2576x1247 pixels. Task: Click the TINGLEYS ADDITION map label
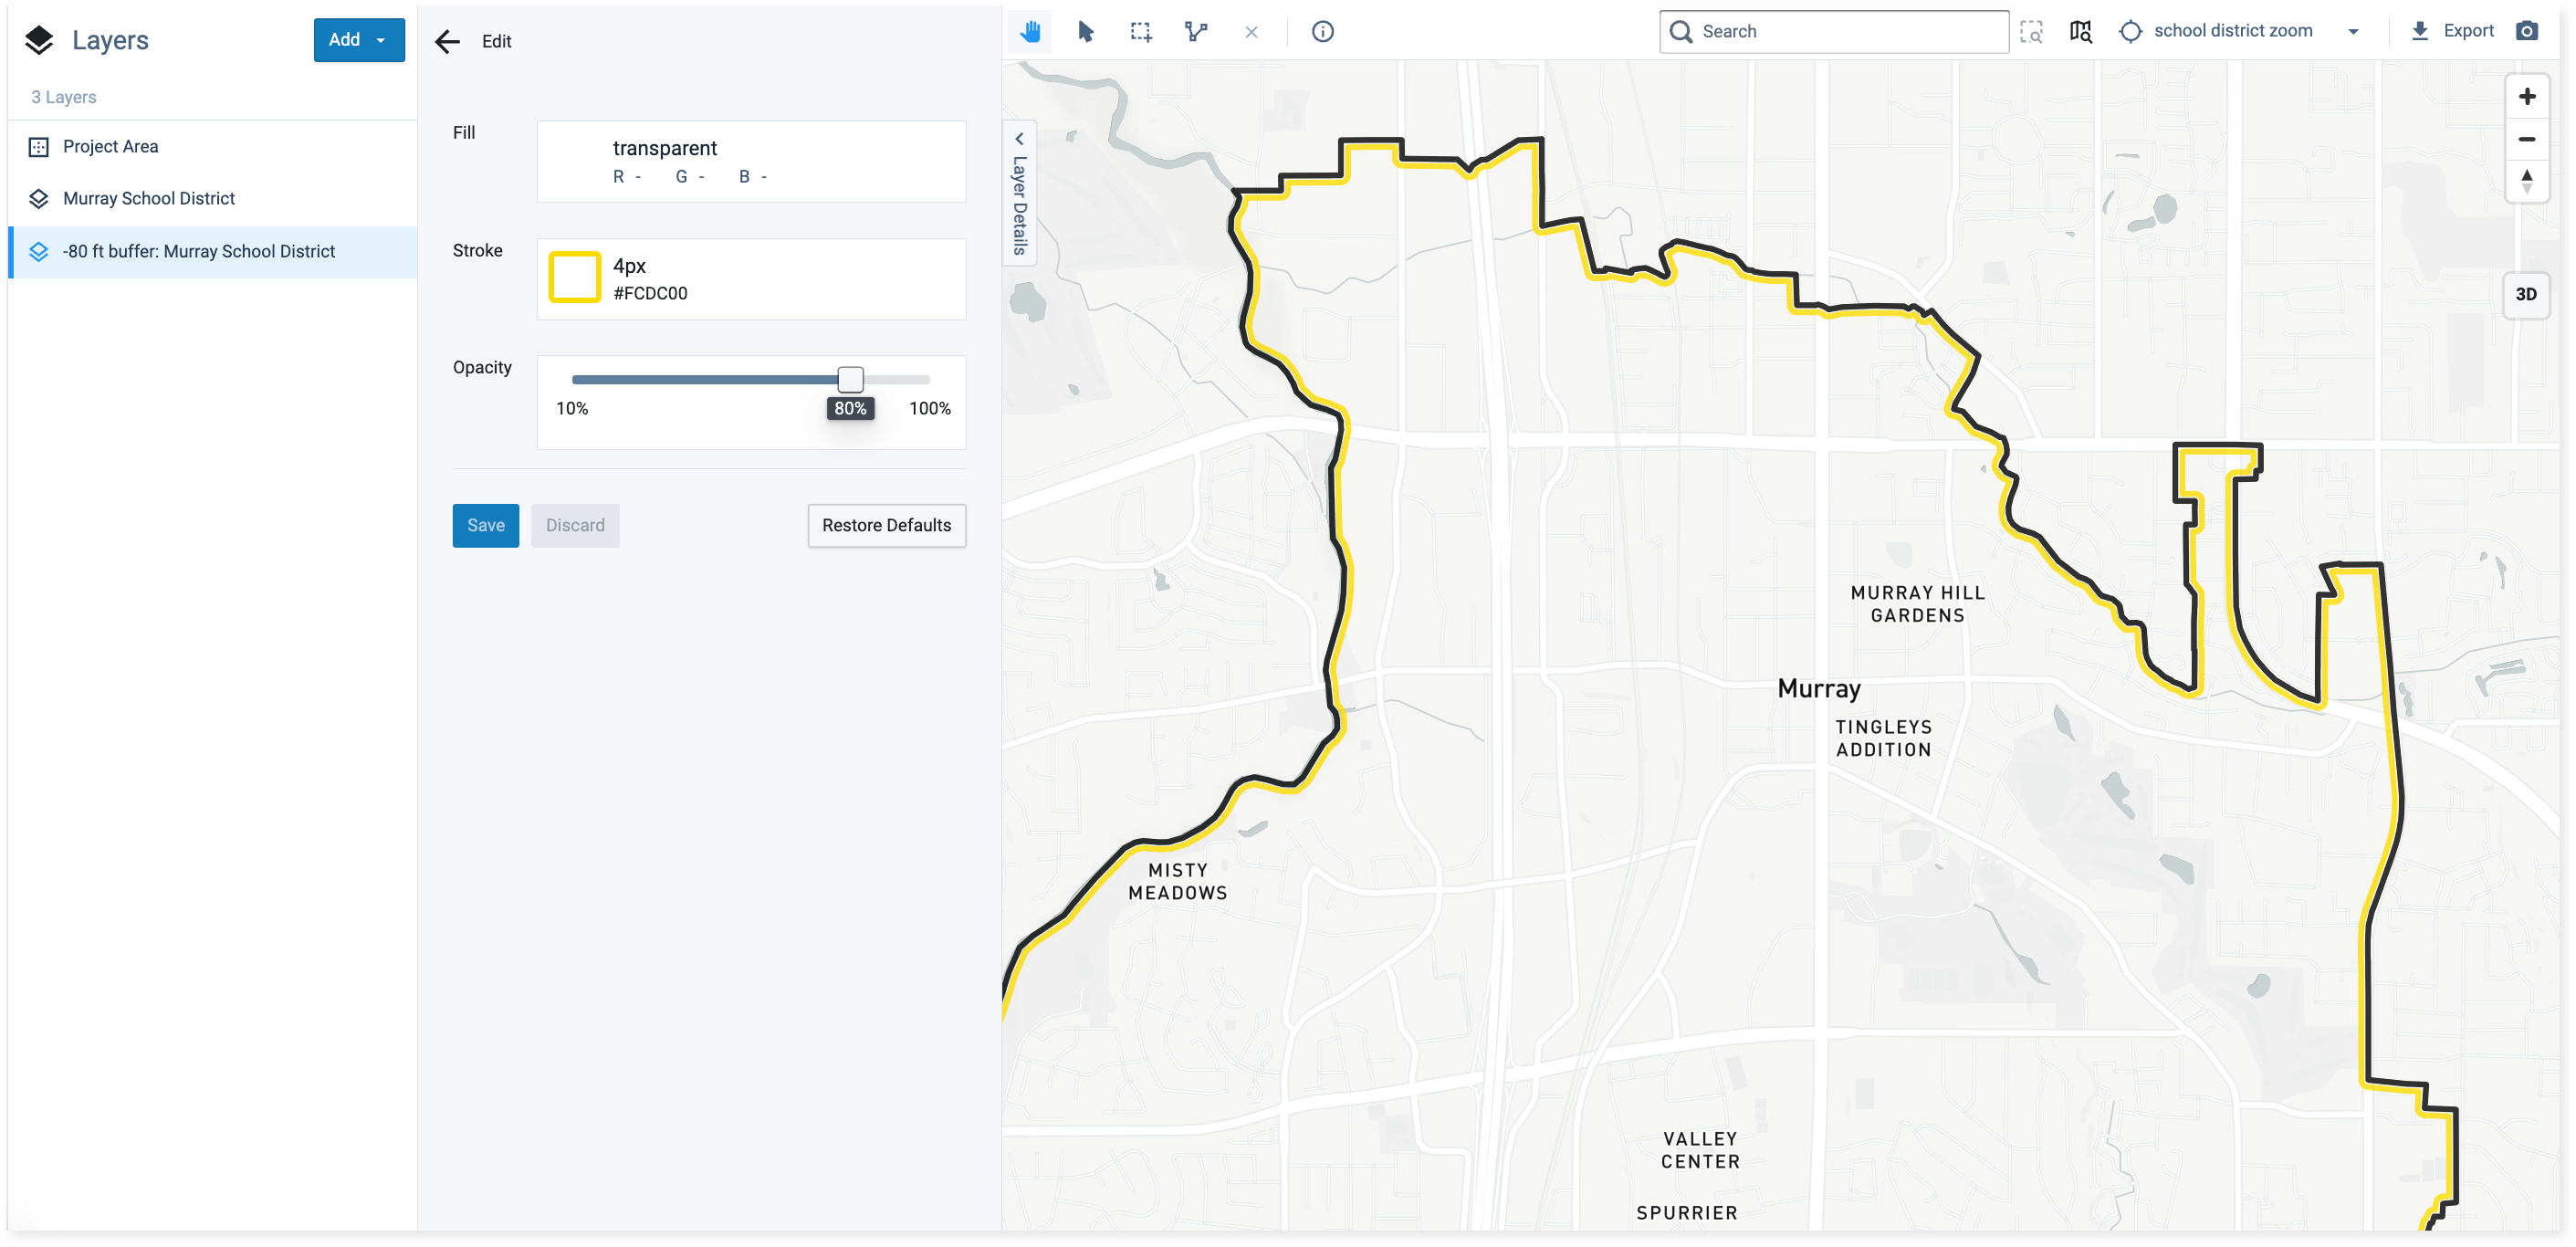[1883, 738]
